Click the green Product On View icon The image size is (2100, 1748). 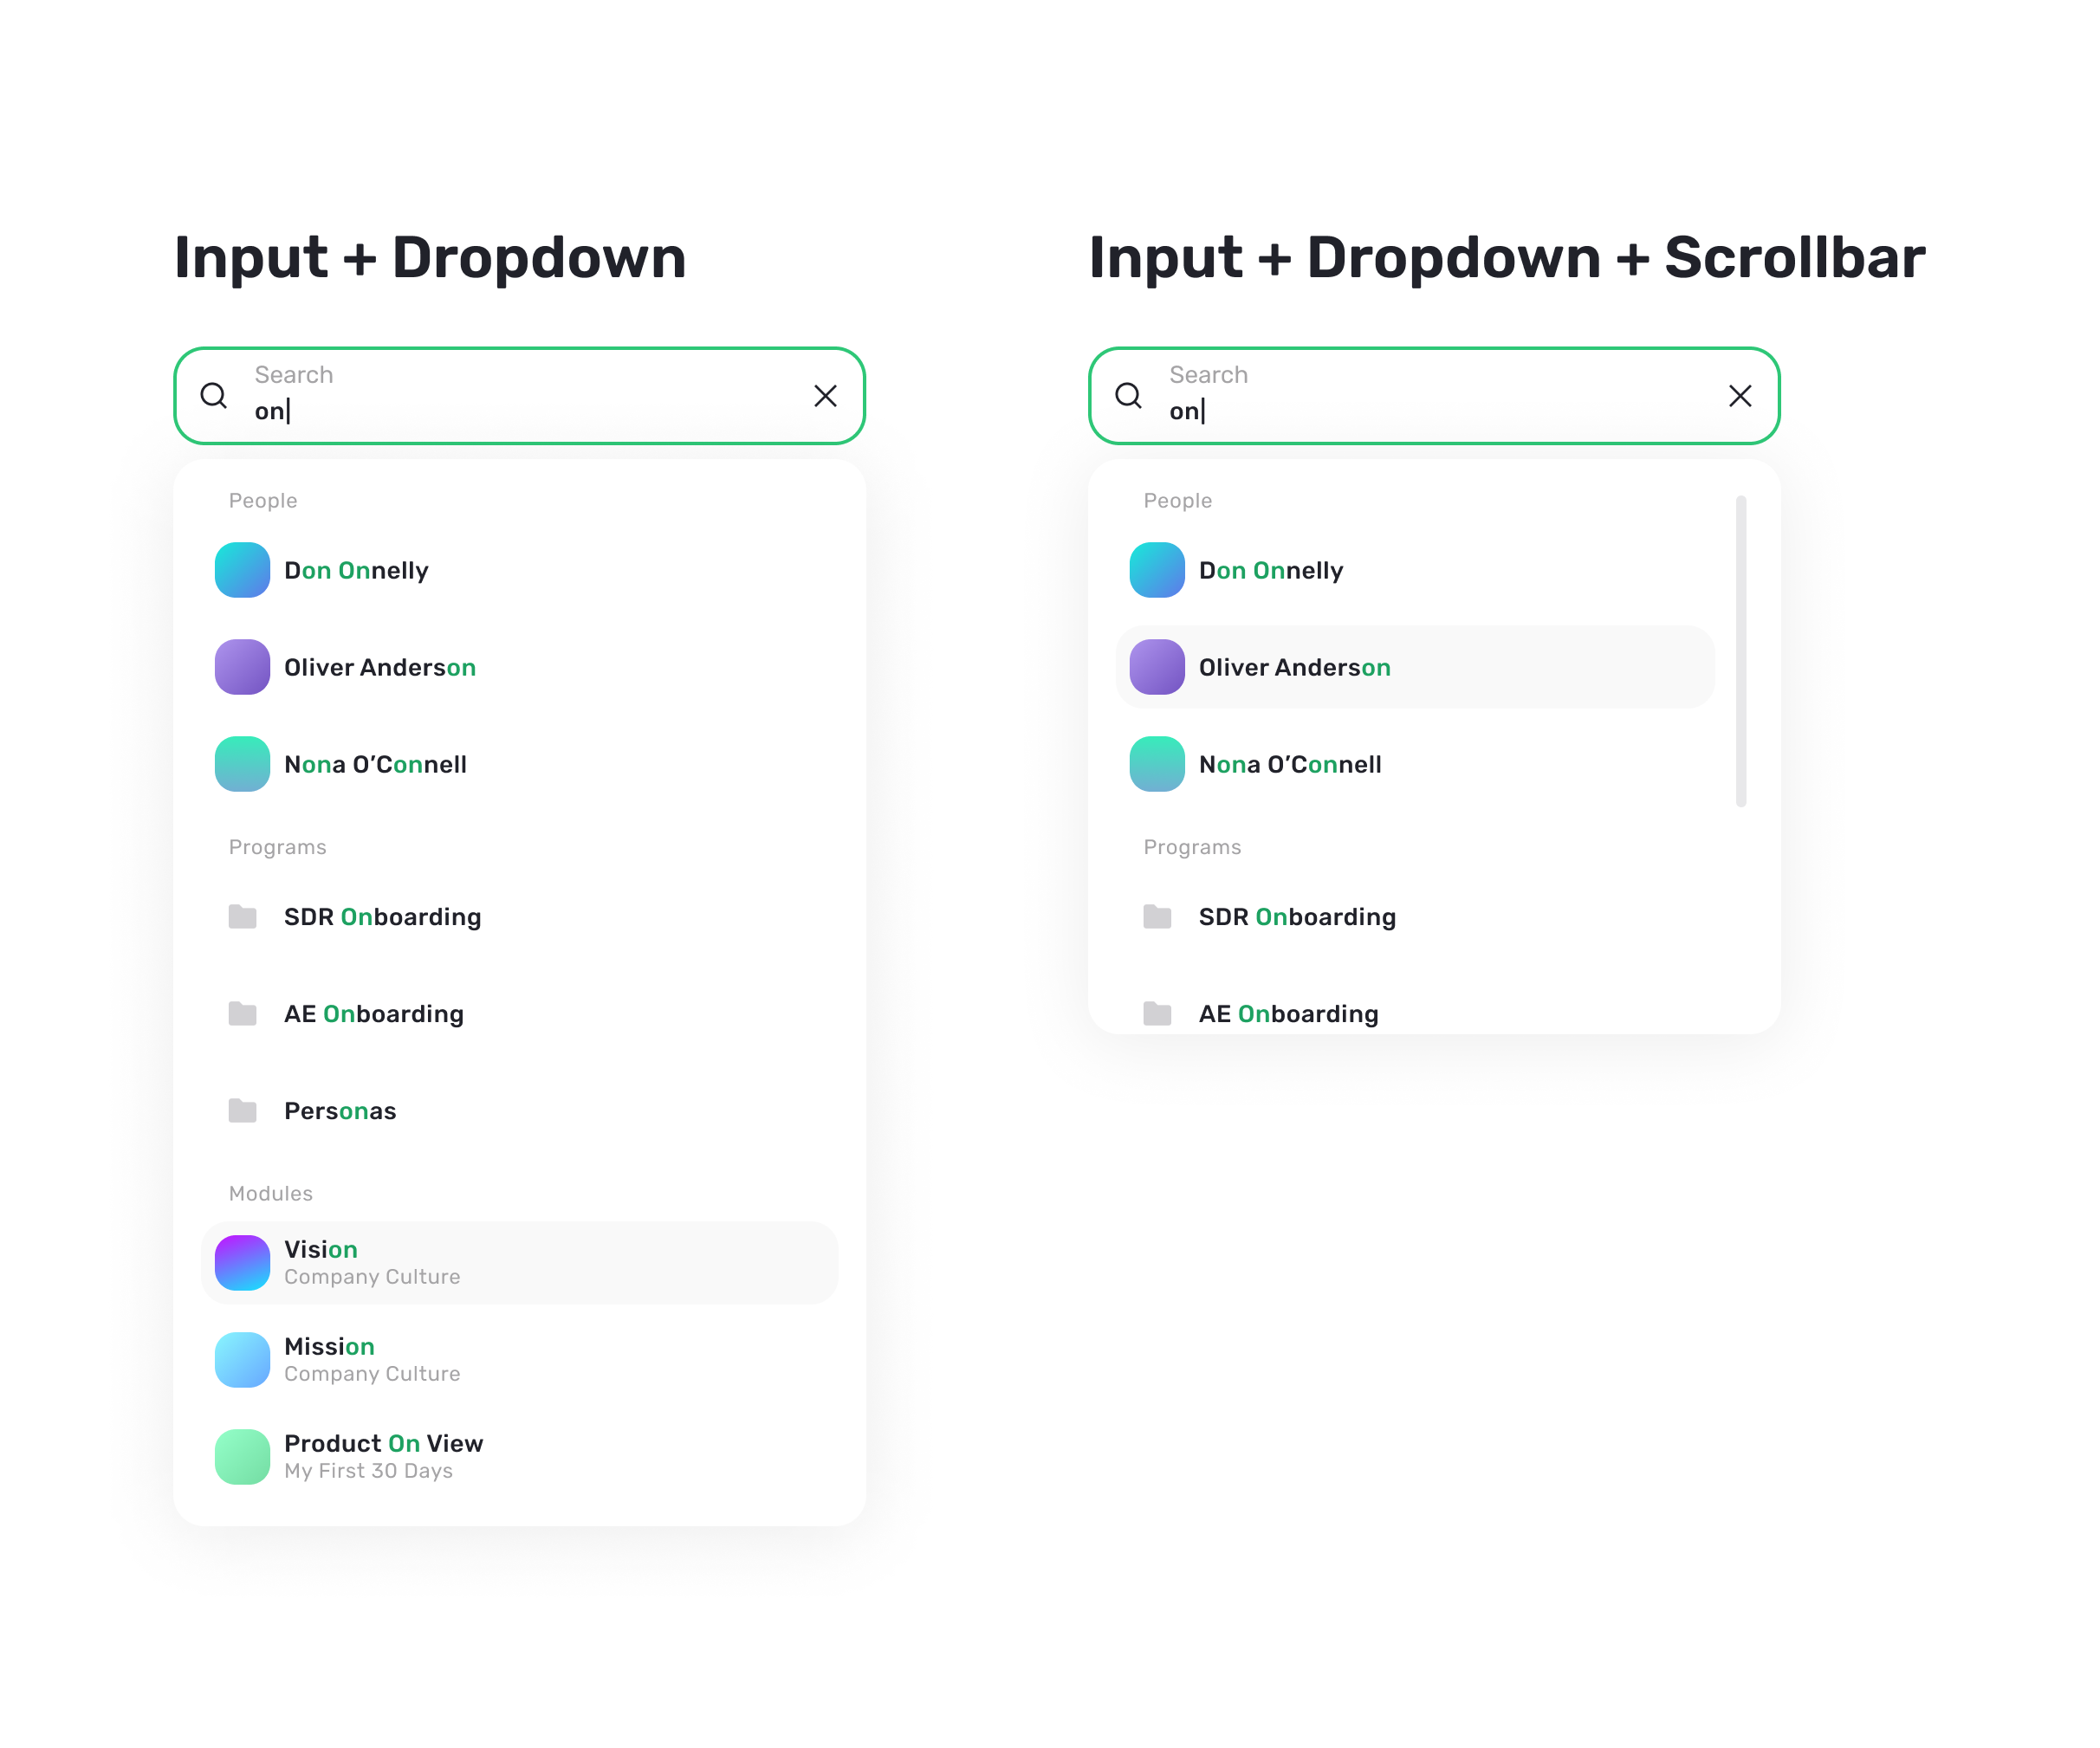tap(242, 1456)
